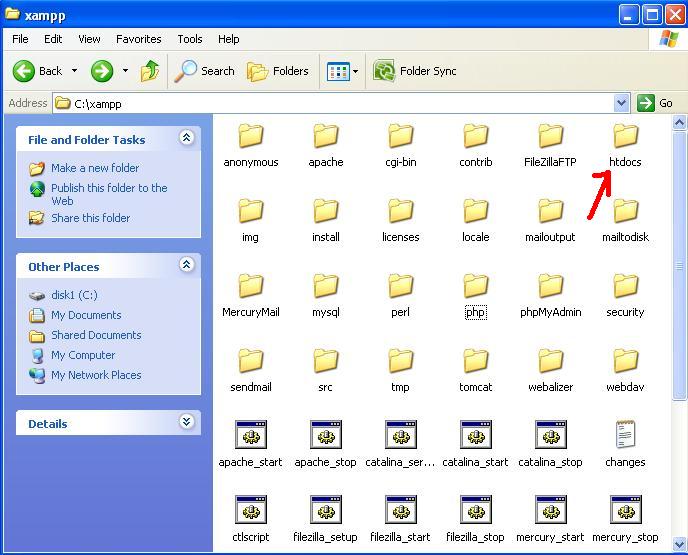Select the catalina_start batch file
Screen dimensions: 688x555
(x=476, y=444)
